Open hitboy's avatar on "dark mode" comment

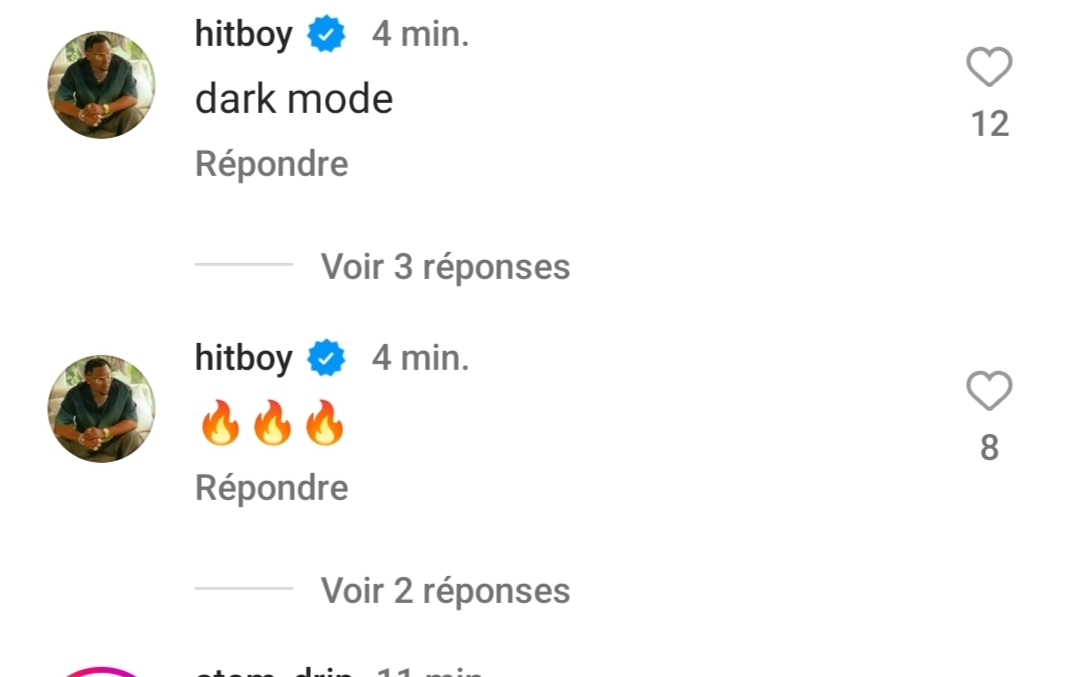[x=101, y=85]
